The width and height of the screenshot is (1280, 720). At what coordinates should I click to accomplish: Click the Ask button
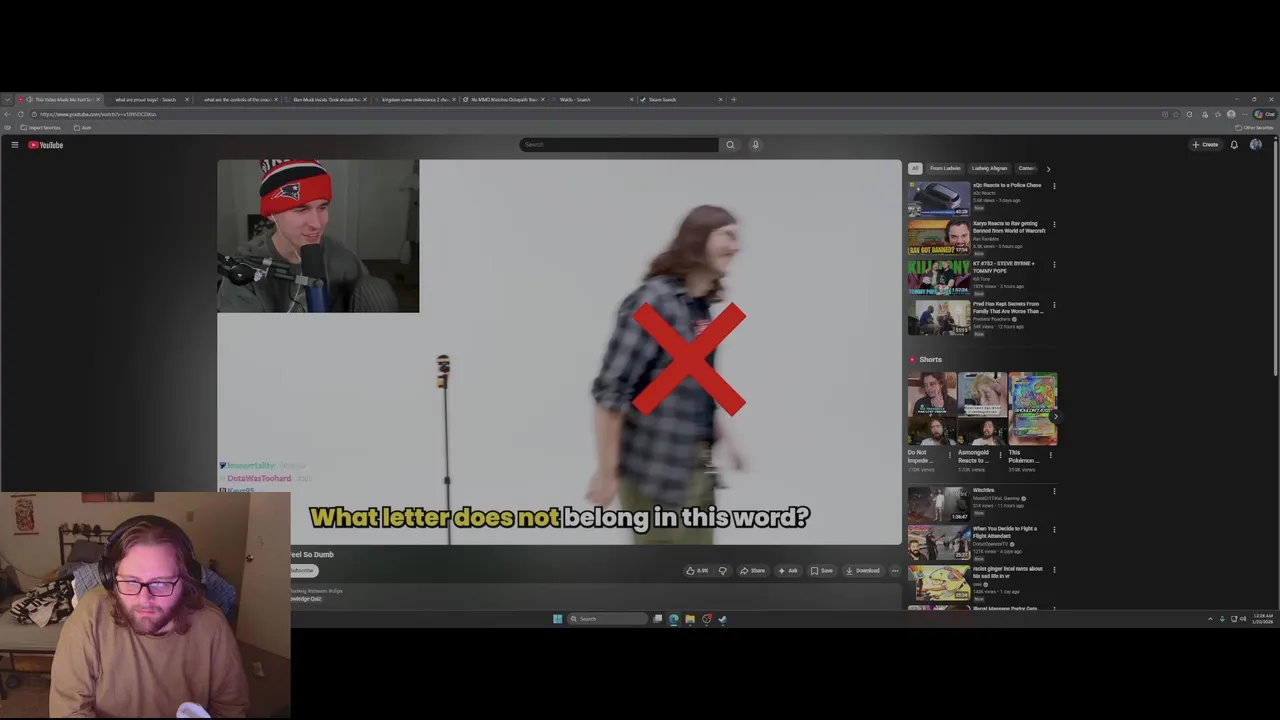[x=788, y=571]
